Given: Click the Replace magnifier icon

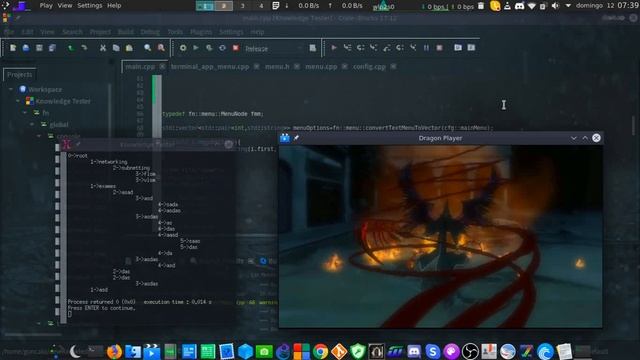Looking at the screenshot, I should (x=161, y=48).
